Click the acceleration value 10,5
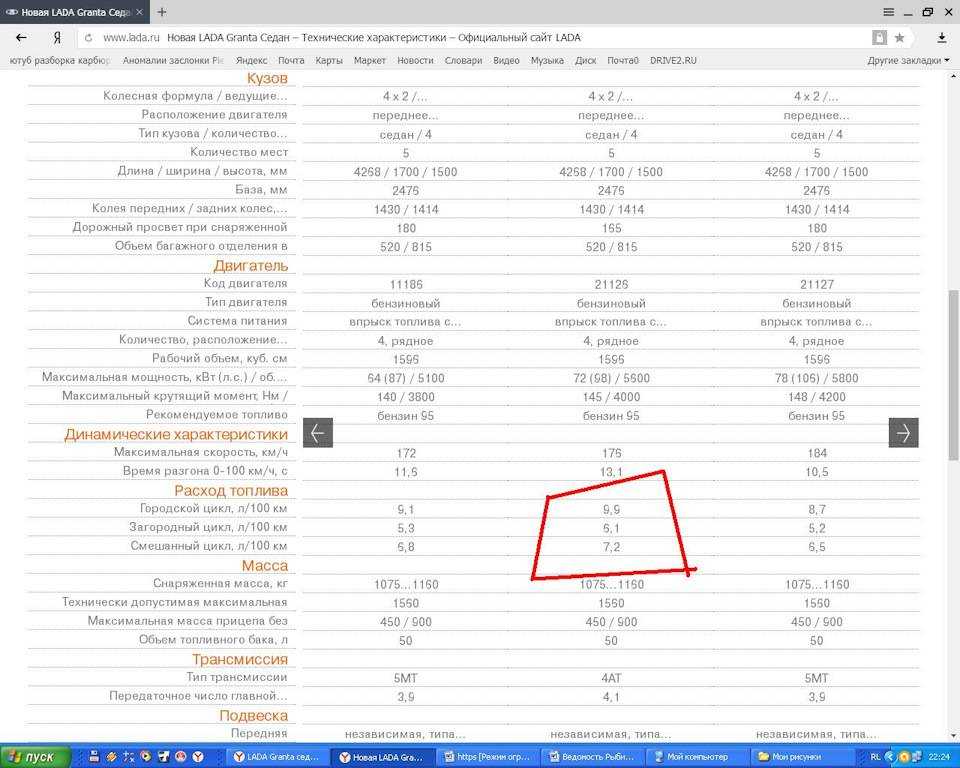This screenshot has width=960, height=768. pyautogui.click(x=817, y=472)
